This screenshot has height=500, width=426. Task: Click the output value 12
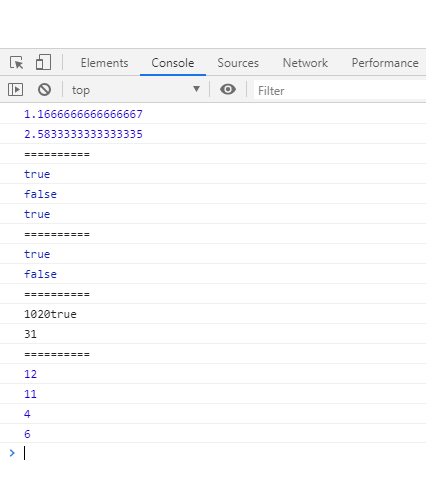pyautogui.click(x=30, y=374)
